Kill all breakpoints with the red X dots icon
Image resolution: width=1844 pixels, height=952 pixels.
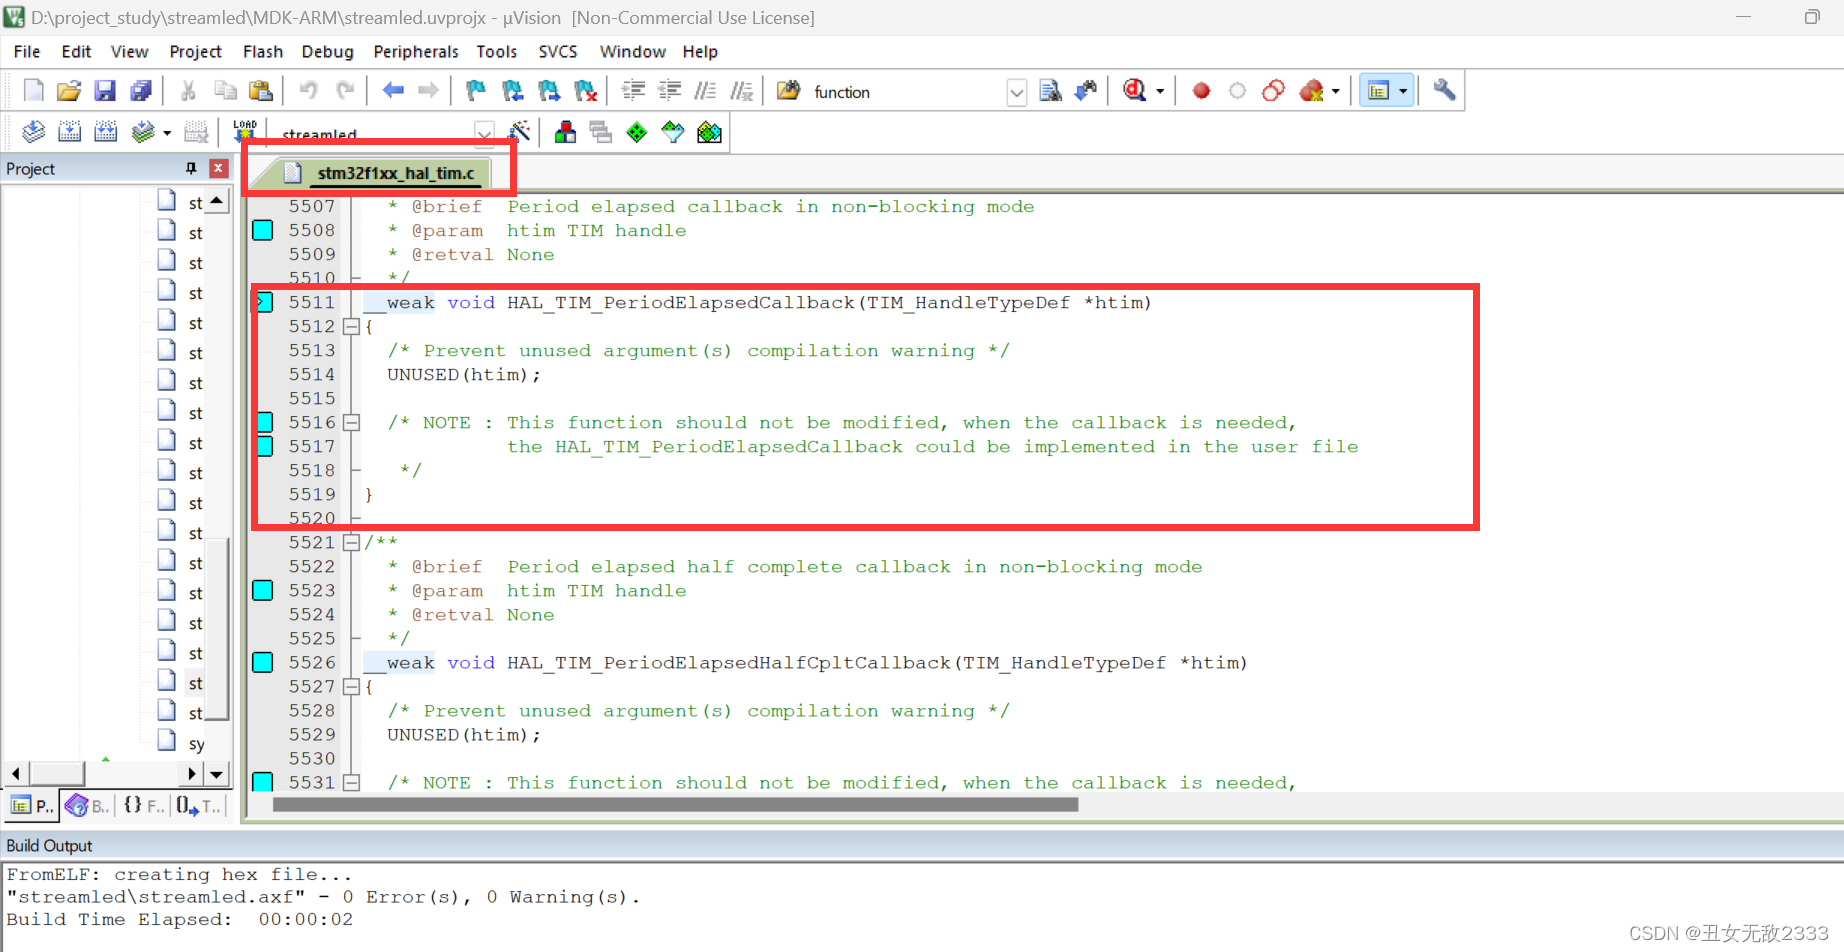(x=1311, y=91)
